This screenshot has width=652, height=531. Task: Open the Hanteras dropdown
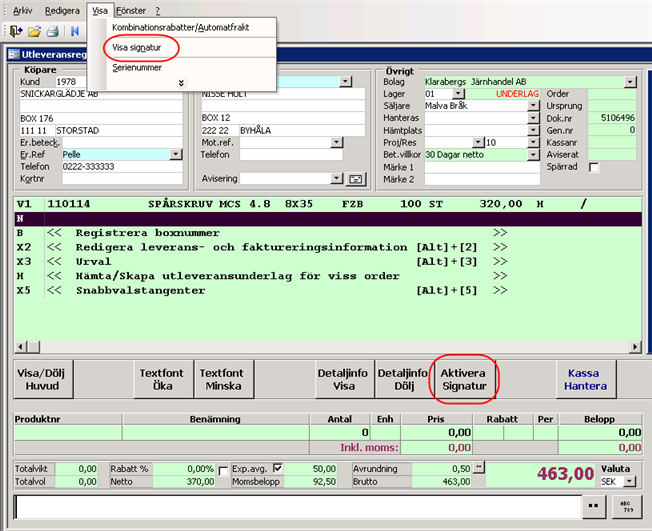533,118
